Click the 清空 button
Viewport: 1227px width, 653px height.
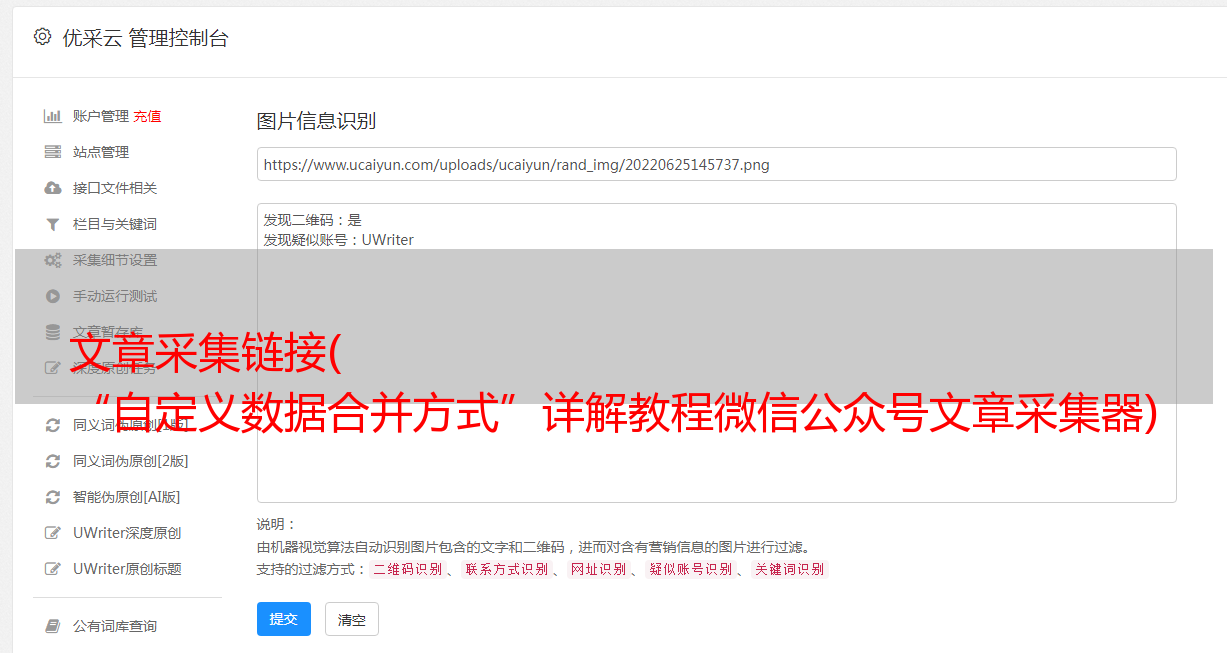tap(352, 619)
